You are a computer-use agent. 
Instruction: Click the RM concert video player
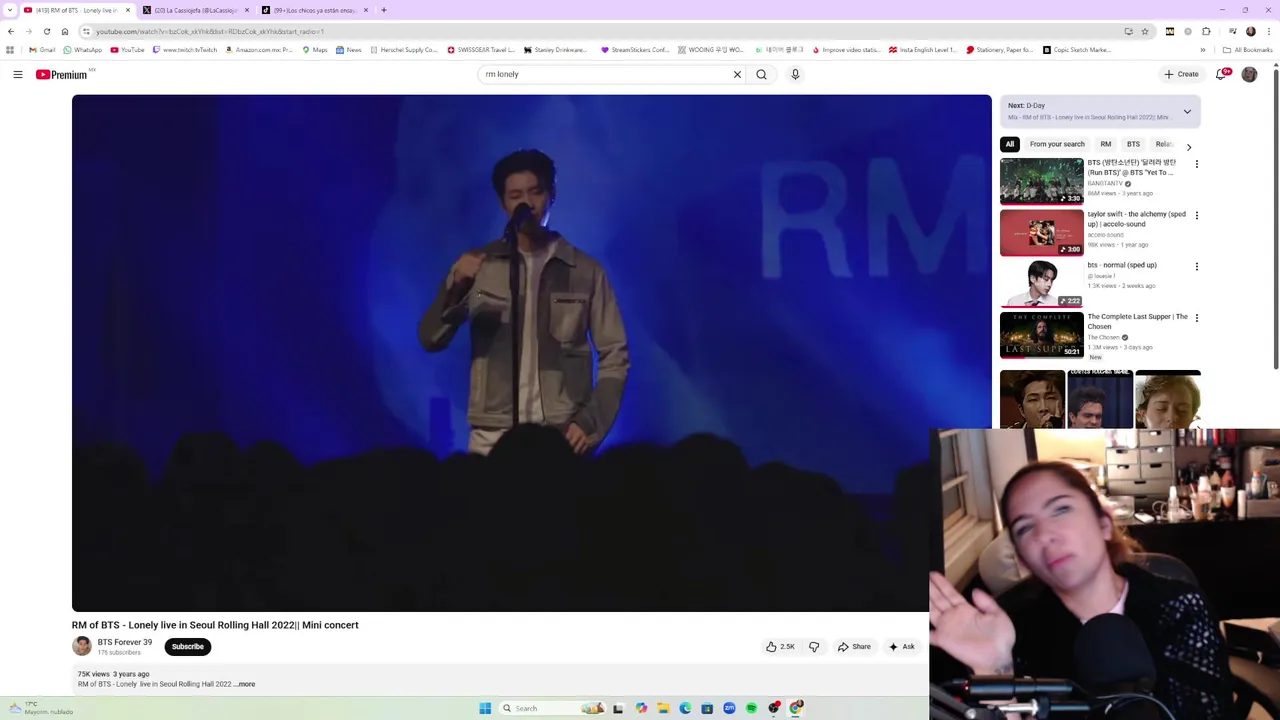[x=531, y=353]
